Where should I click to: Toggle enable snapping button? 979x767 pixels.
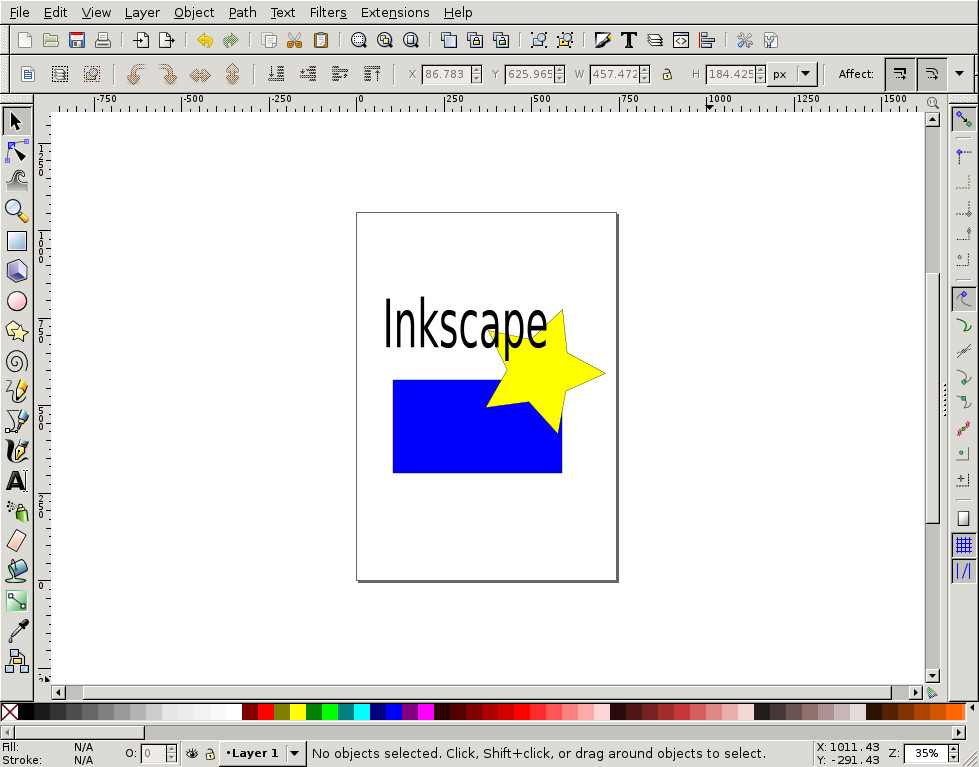click(964, 119)
